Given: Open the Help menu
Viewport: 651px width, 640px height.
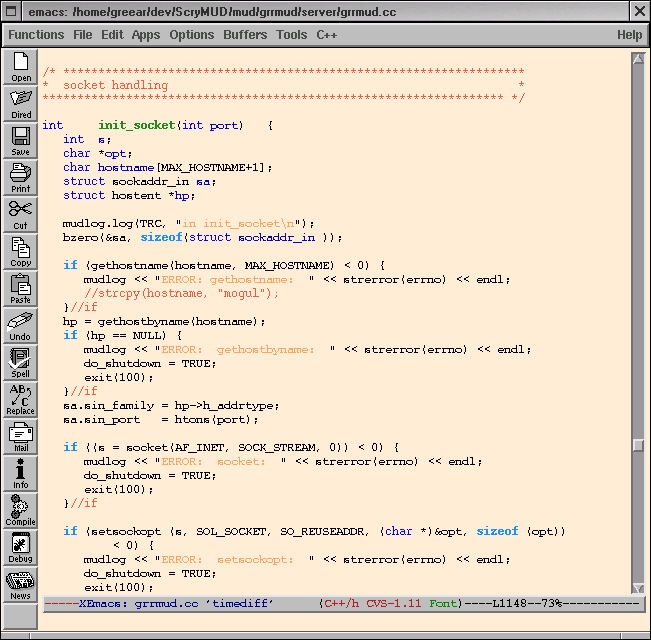Looking at the screenshot, I should pos(629,35).
